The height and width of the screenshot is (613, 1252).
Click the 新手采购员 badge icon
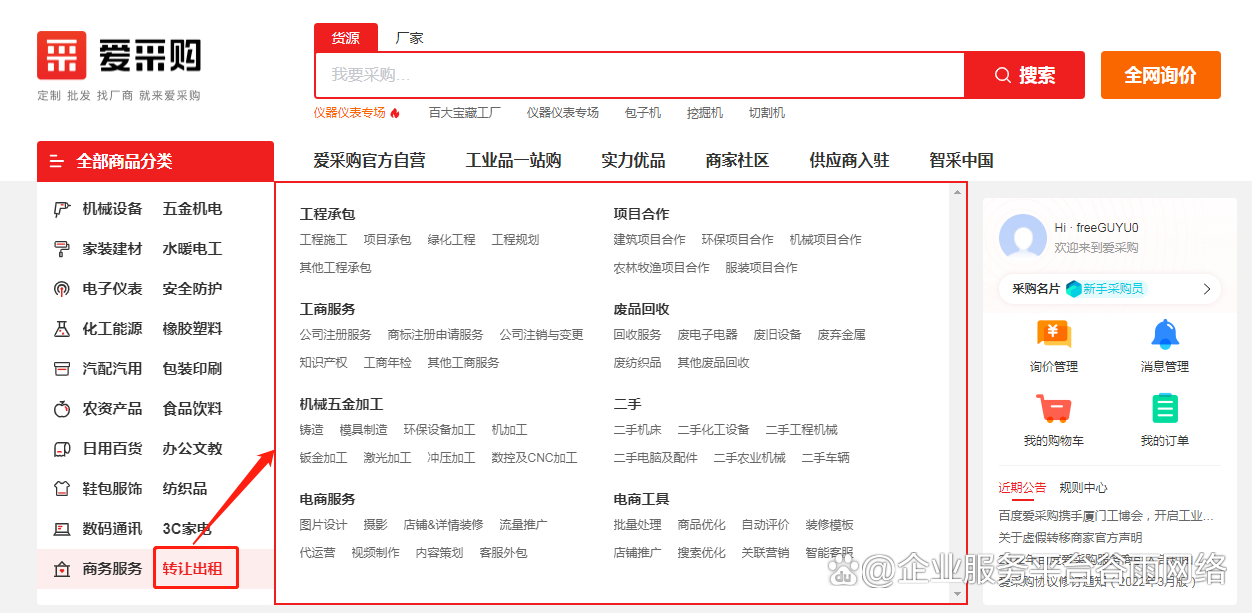(1074, 289)
